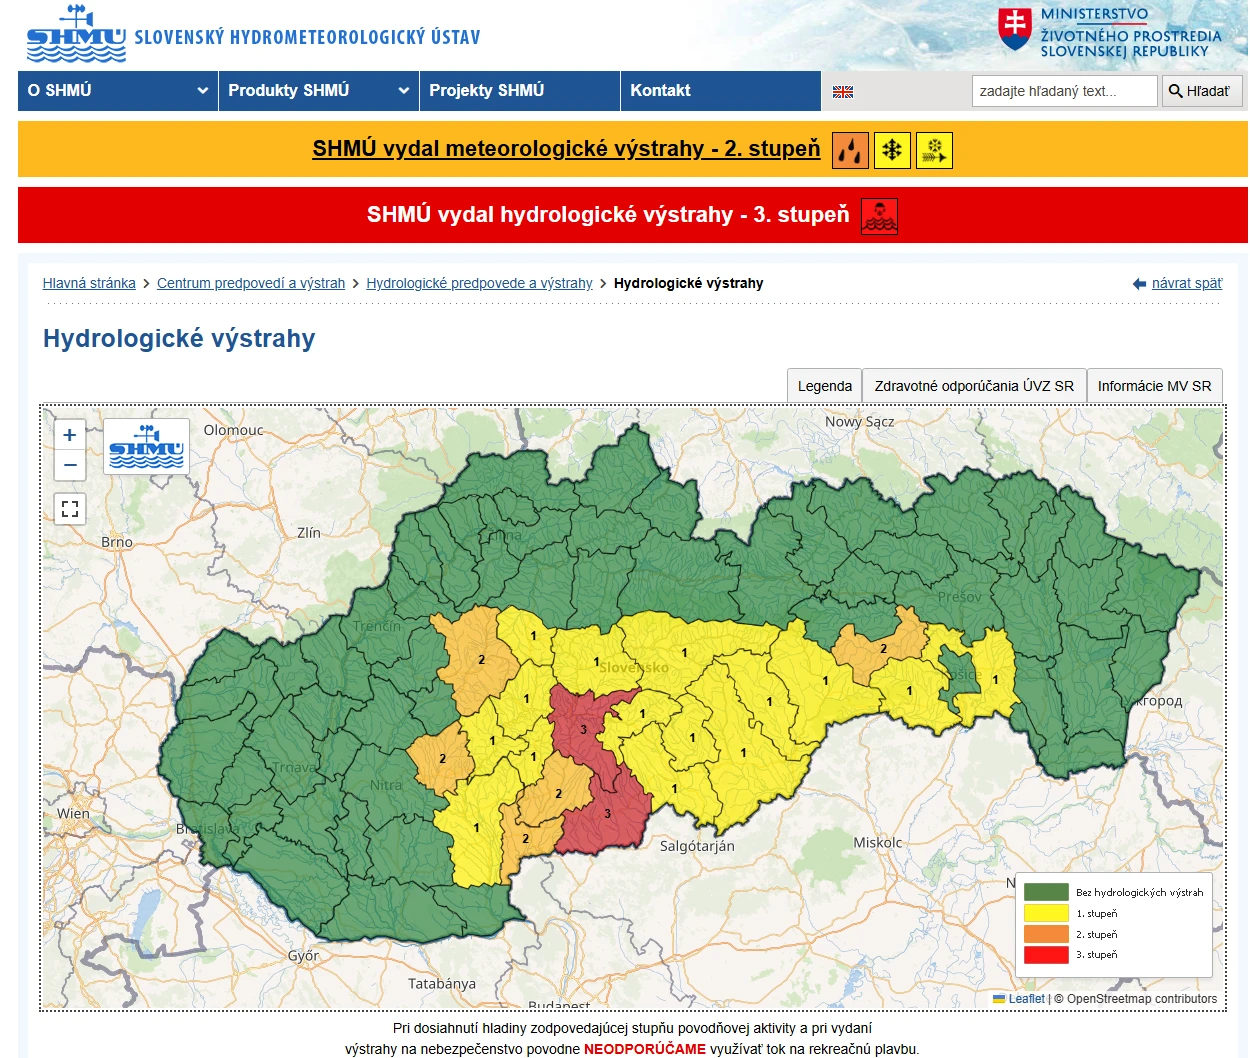Viewport: 1250px width, 1058px height.
Task: Toggle fullscreen map view
Action: pyautogui.click(x=70, y=509)
